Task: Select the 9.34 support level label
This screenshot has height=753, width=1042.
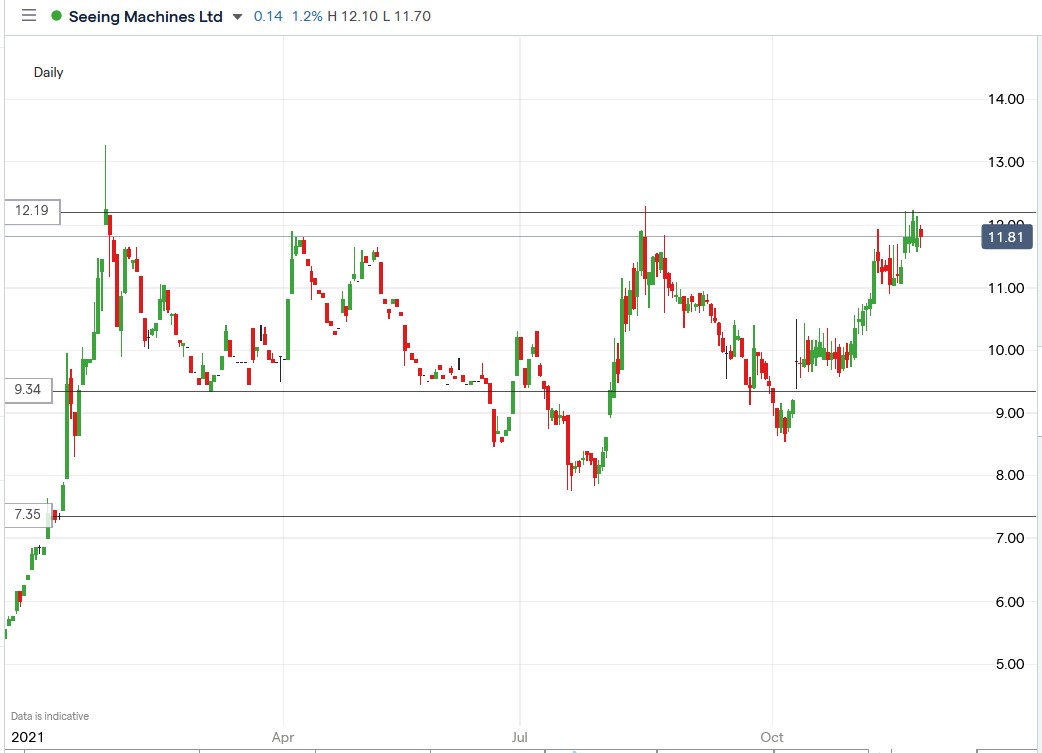Action: click(x=30, y=390)
